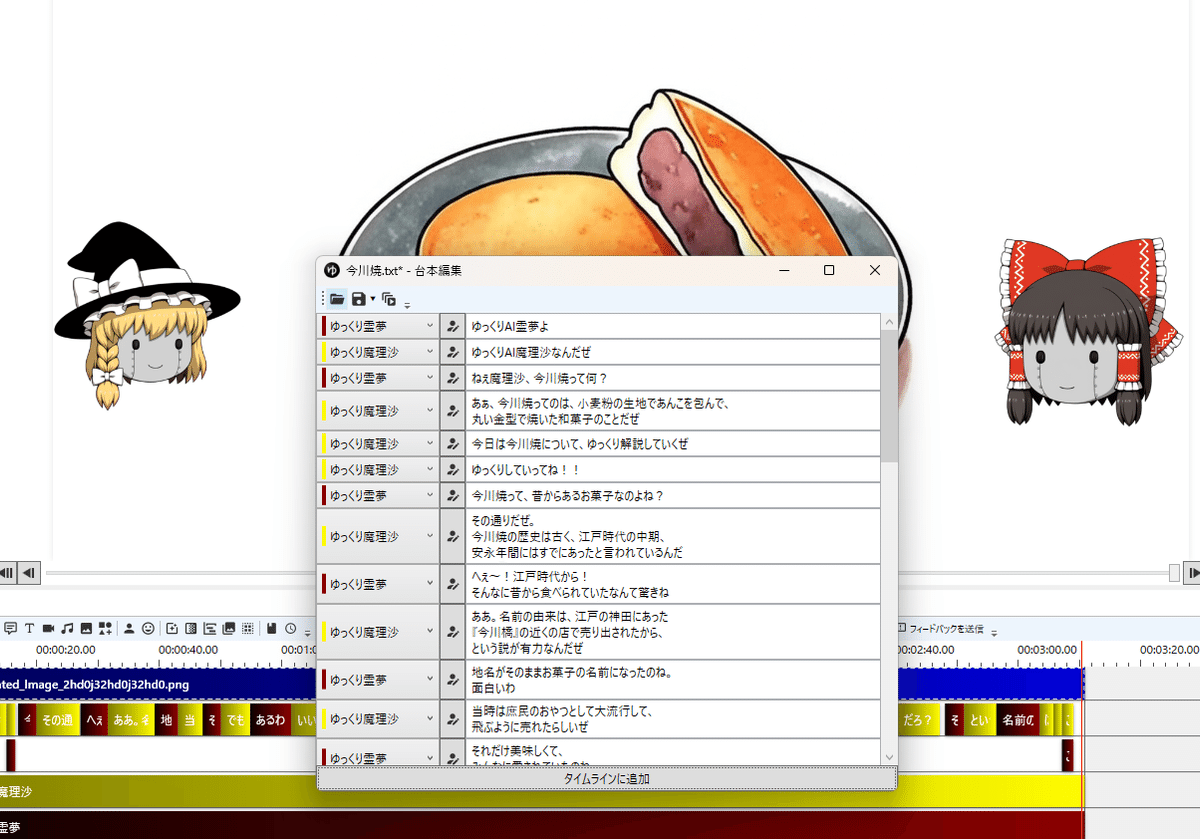Click the preview seek bar thumb
This screenshot has height=839, width=1200.
pyautogui.click(x=1174, y=573)
